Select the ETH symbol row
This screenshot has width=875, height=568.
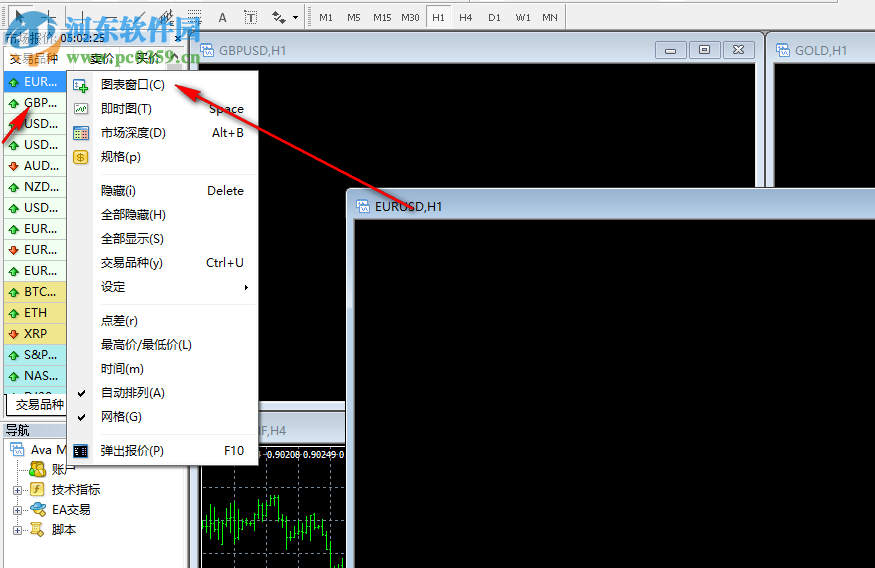35,312
